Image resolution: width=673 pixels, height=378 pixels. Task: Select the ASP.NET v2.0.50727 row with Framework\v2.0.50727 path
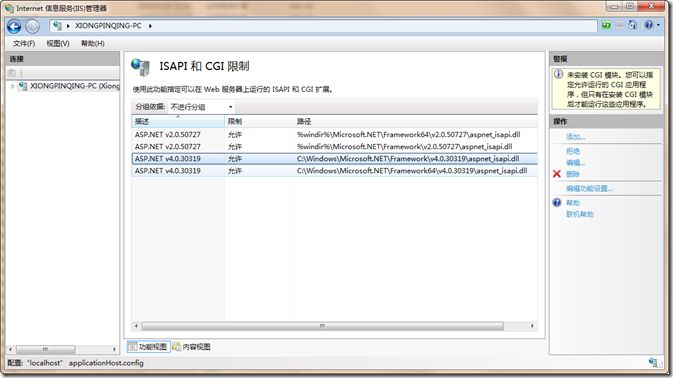pos(334,146)
